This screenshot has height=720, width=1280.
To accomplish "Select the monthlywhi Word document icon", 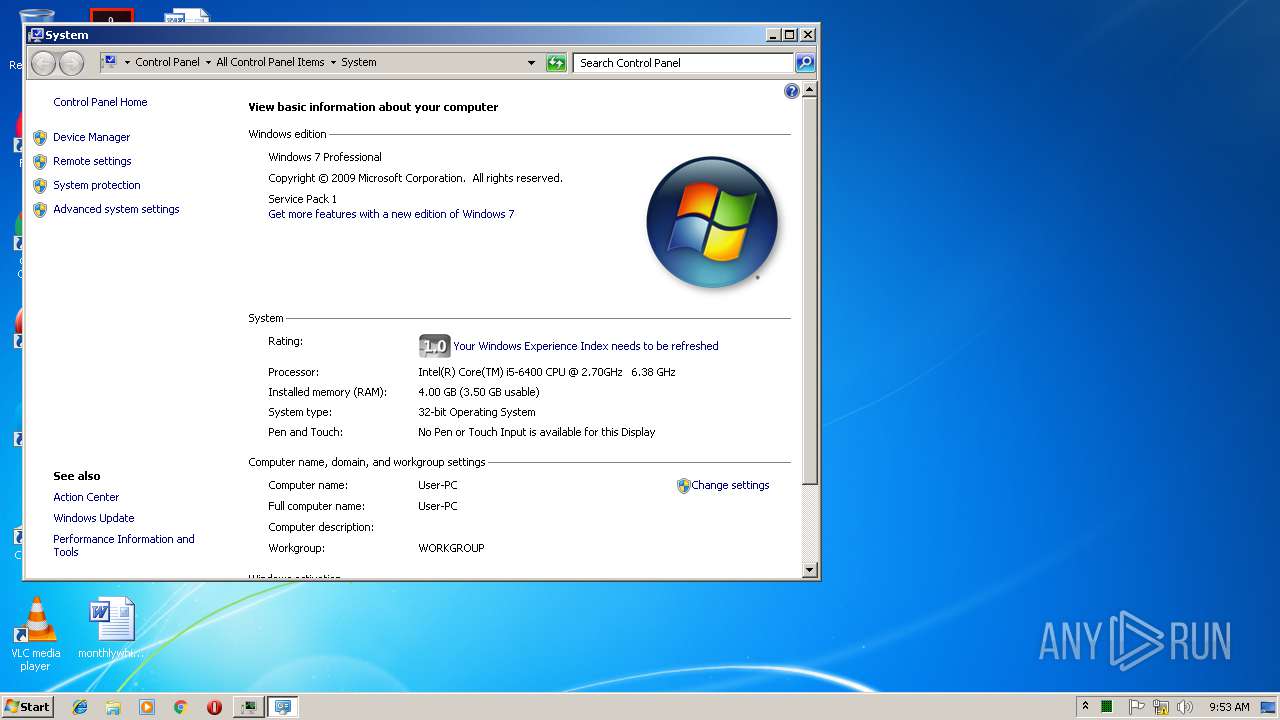I will [x=112, y=628].
